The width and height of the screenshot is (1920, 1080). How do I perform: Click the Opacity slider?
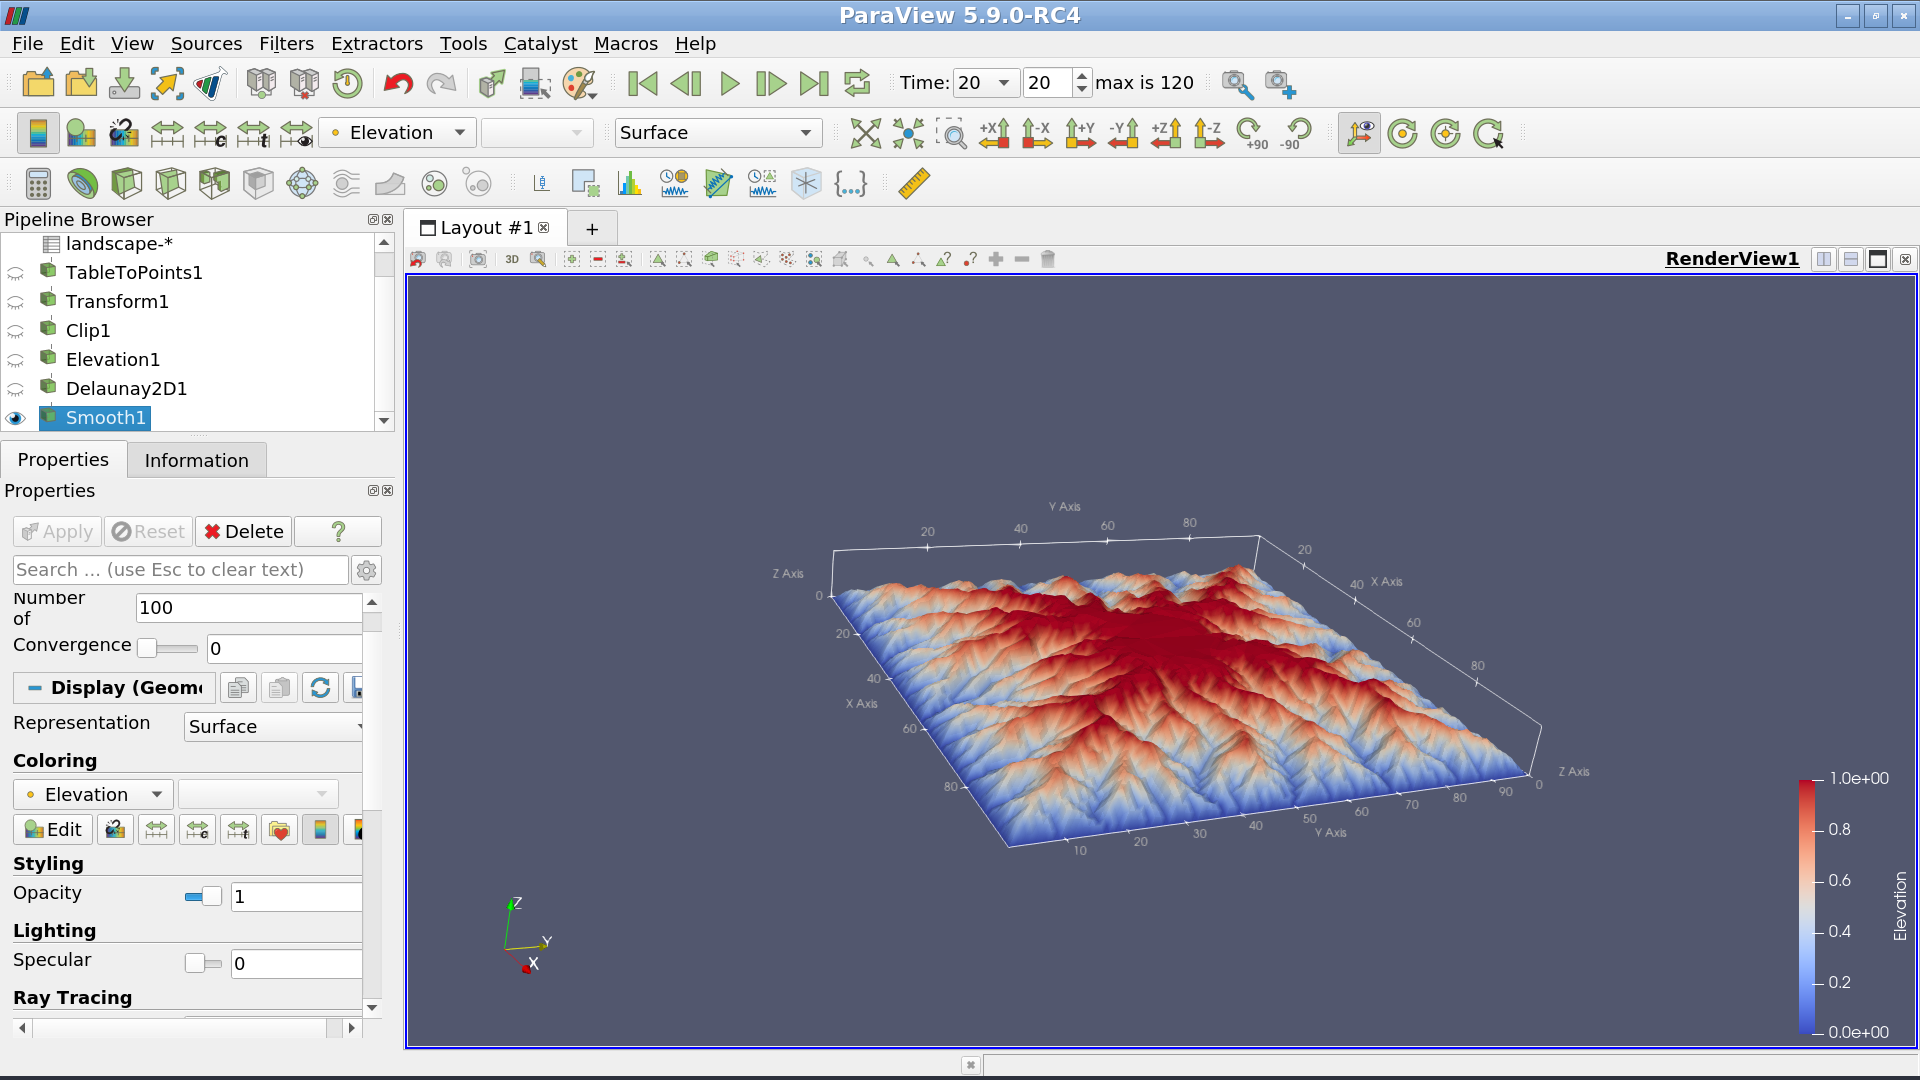[204, 897]
